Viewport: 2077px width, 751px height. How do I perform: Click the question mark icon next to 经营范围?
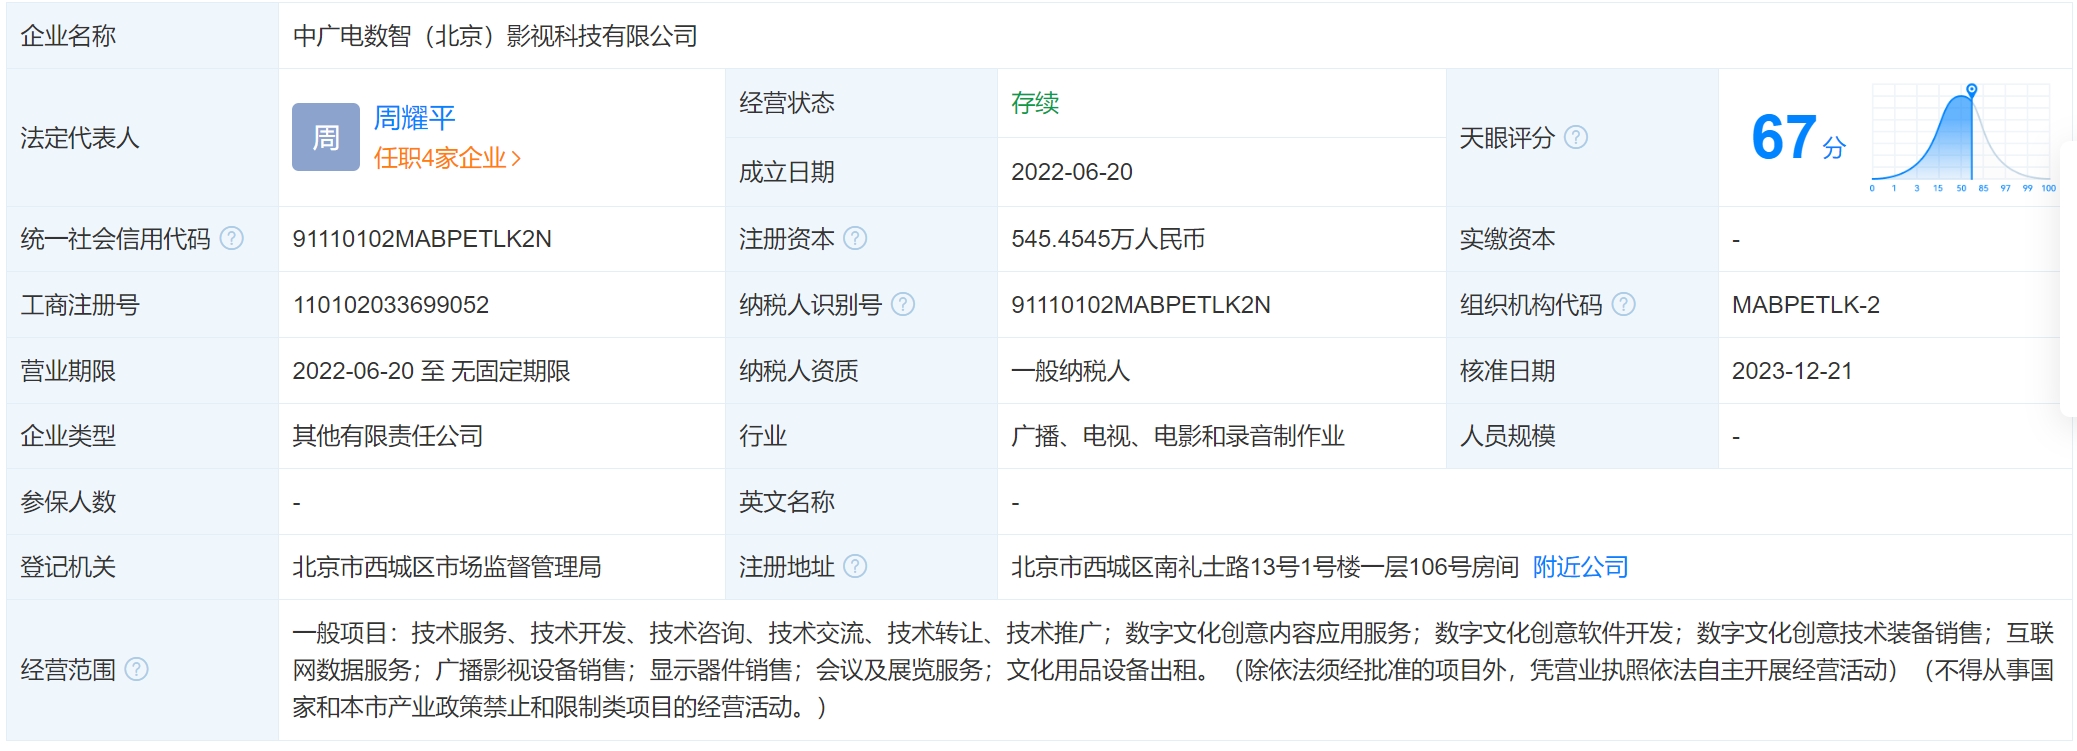tap(136, 669)
